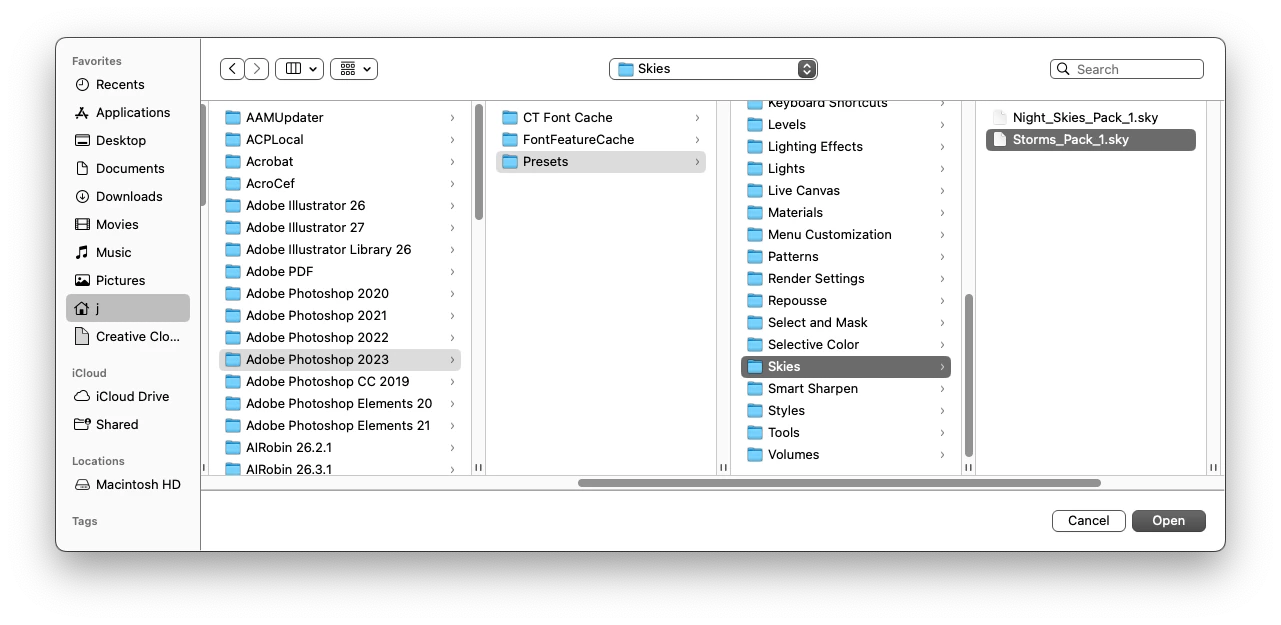This screenshot has height=625, width=1281.
Task: Expand the Presets folder chevron
Action: pos(697,162)
